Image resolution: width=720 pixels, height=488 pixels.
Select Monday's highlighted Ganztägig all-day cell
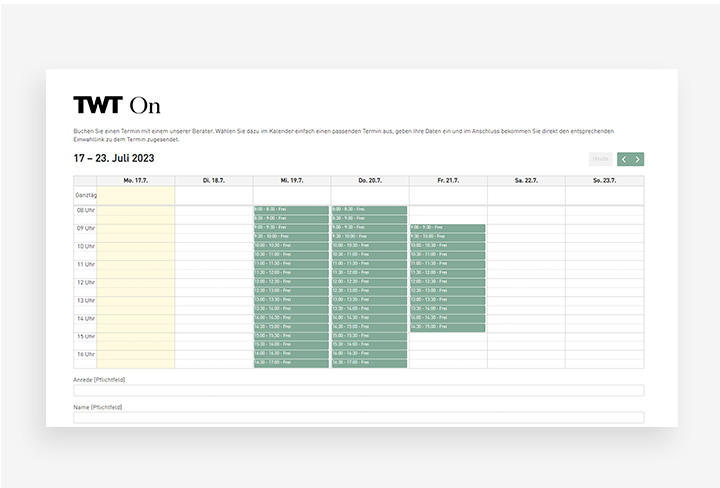point(135,196)
